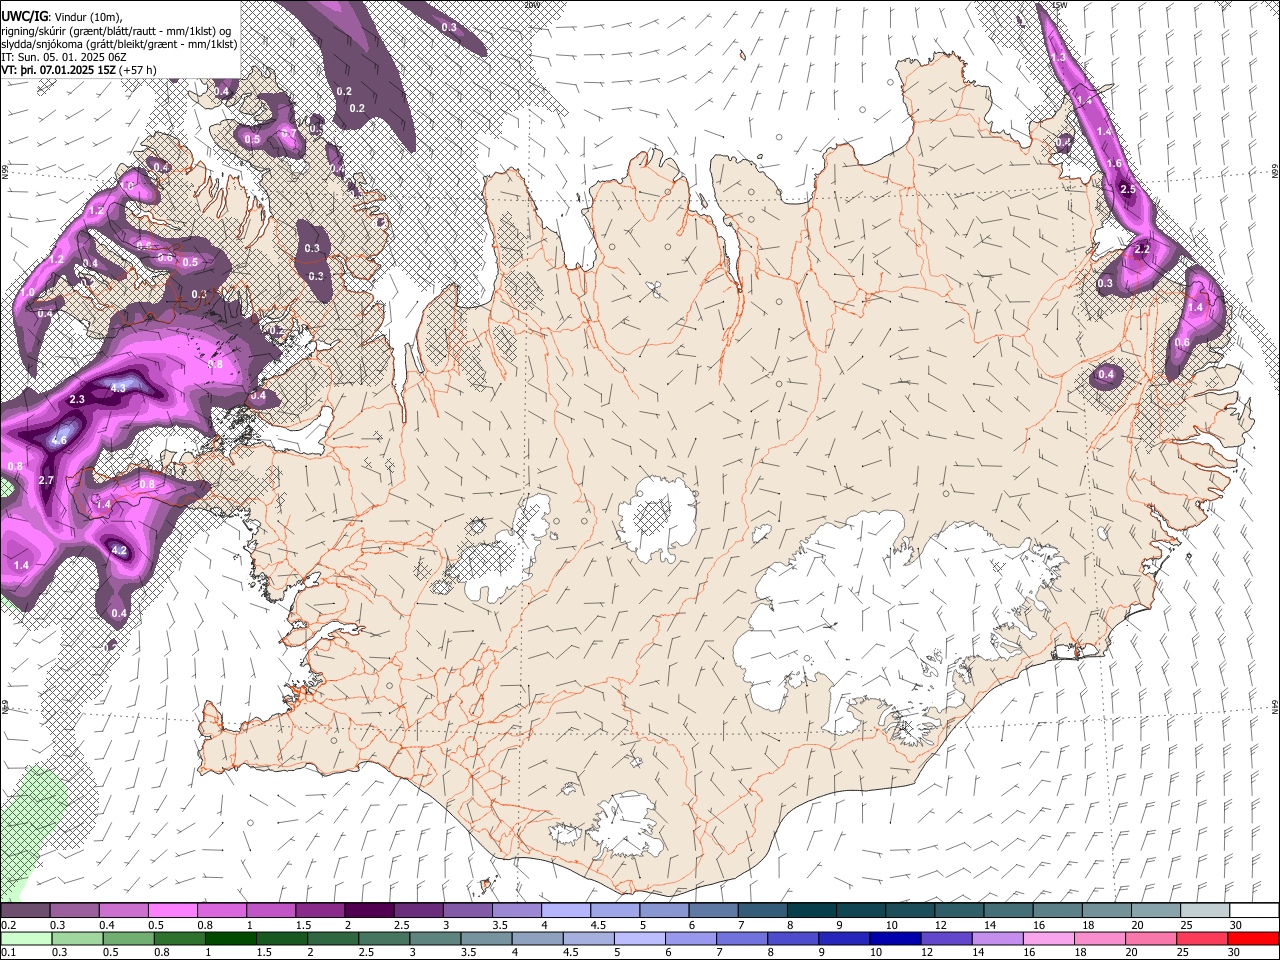1280x960 pixels.
Task: Click the white above-30 swatch on snow scale
Action: [x=1254, y=910]
